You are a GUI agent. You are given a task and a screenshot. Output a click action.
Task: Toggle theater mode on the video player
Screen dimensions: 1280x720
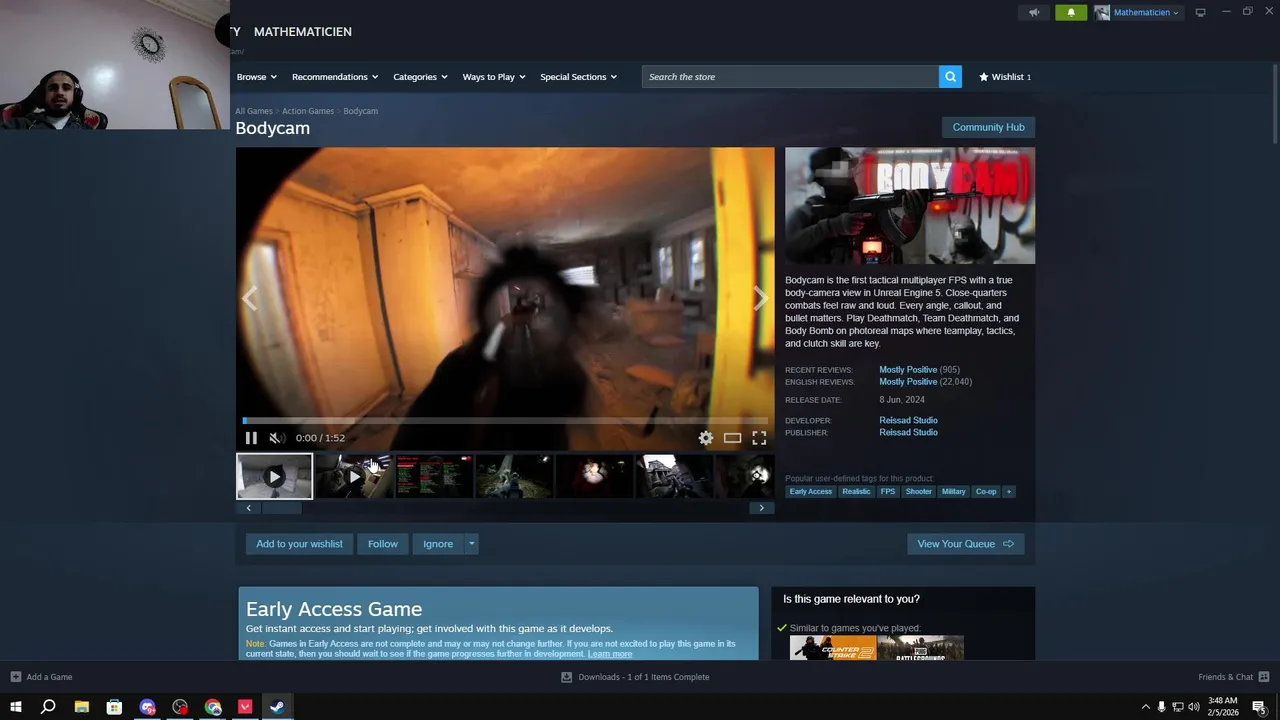tap(733, 438)
